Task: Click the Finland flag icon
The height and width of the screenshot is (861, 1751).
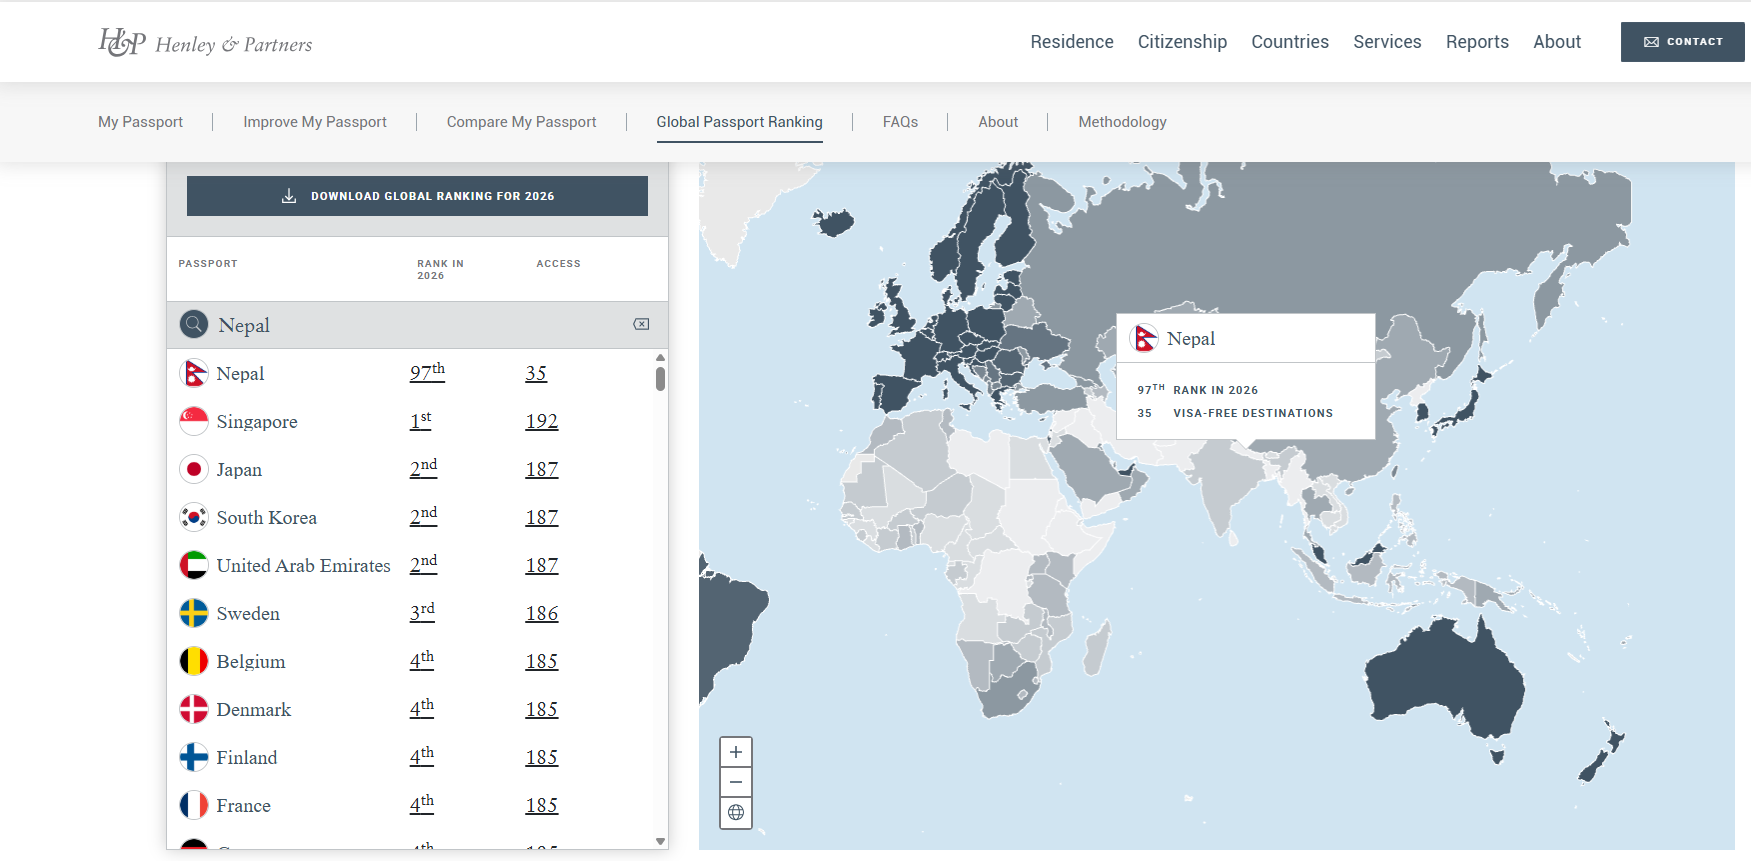Action: pyautogui.click(x=194, y=757)
